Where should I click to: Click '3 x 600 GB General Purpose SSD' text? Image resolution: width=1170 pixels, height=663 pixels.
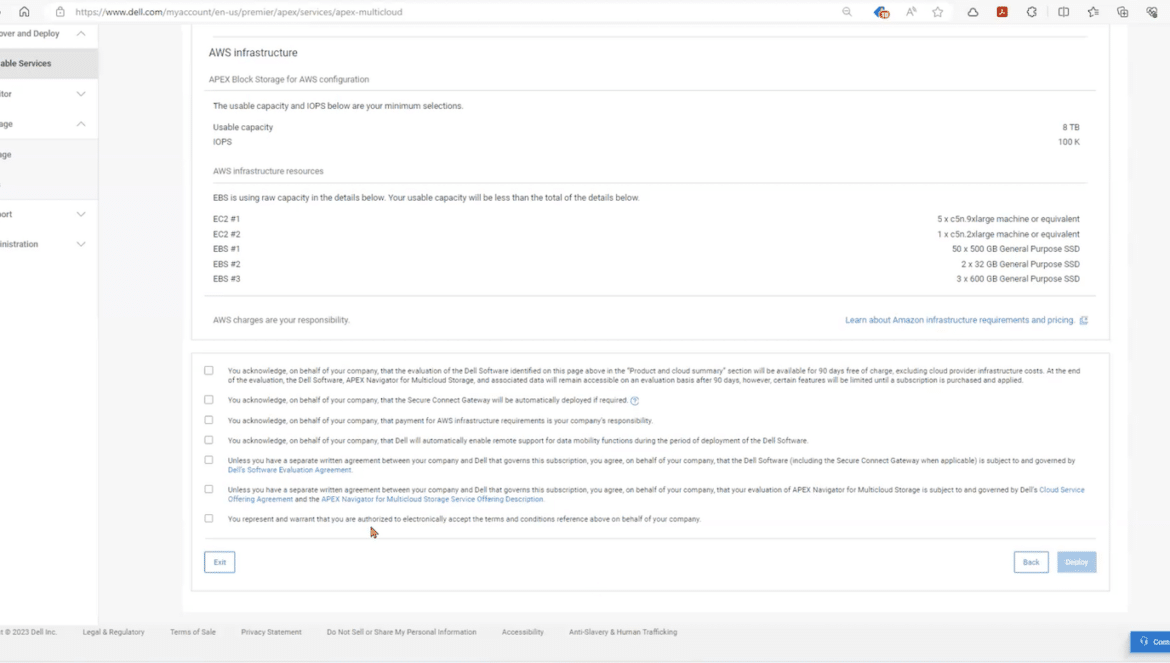click(x=1018, y=279)
